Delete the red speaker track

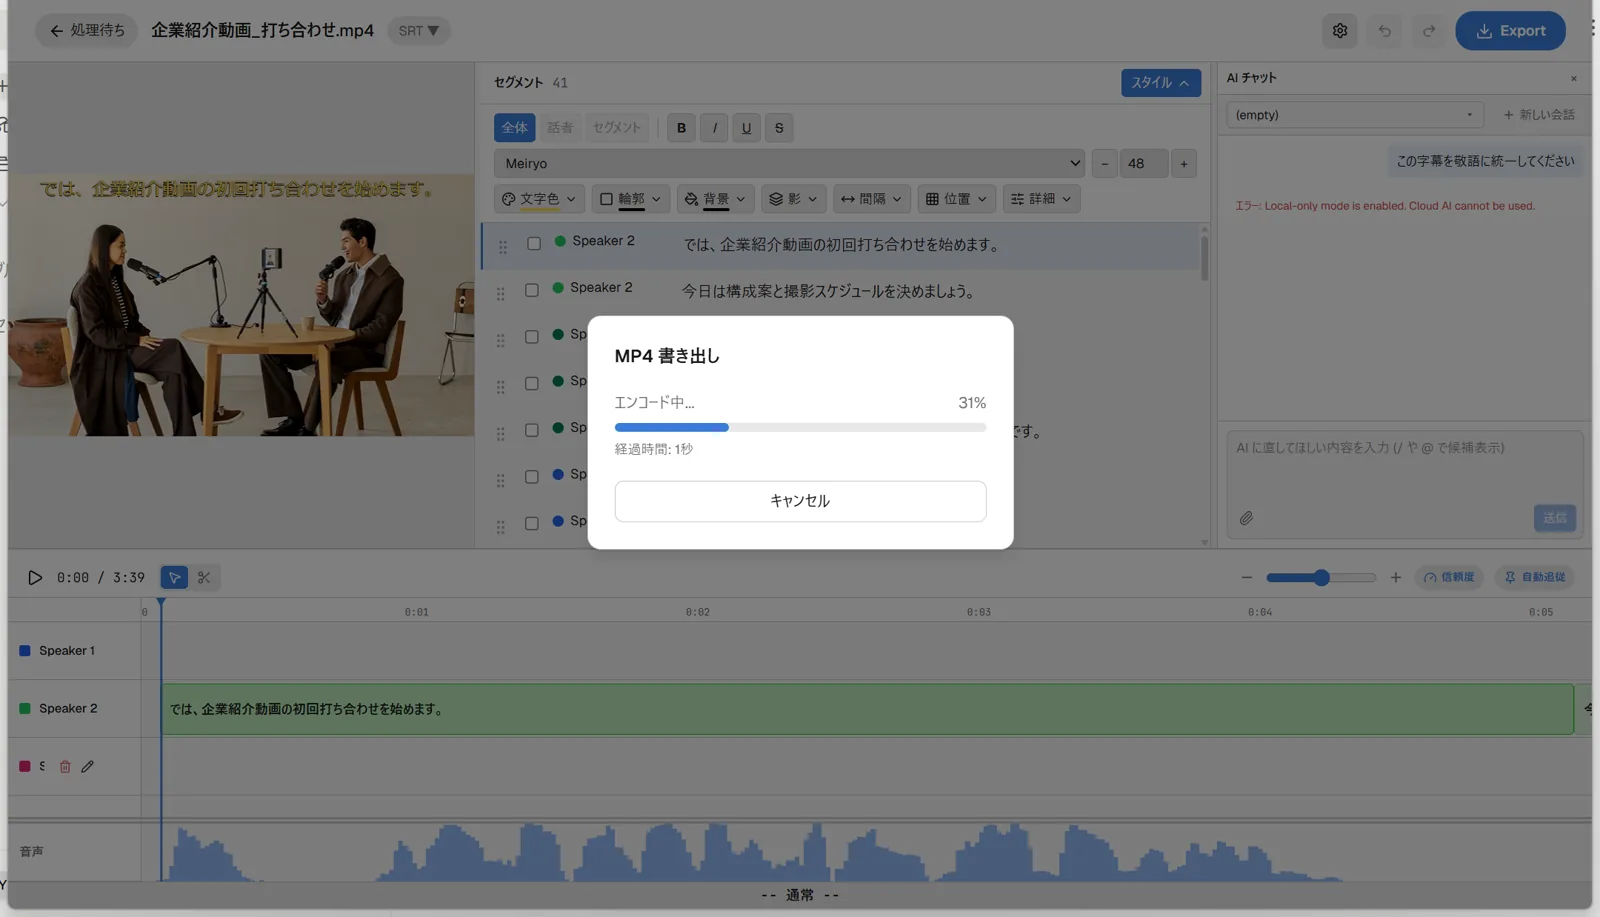coord(65,767)
